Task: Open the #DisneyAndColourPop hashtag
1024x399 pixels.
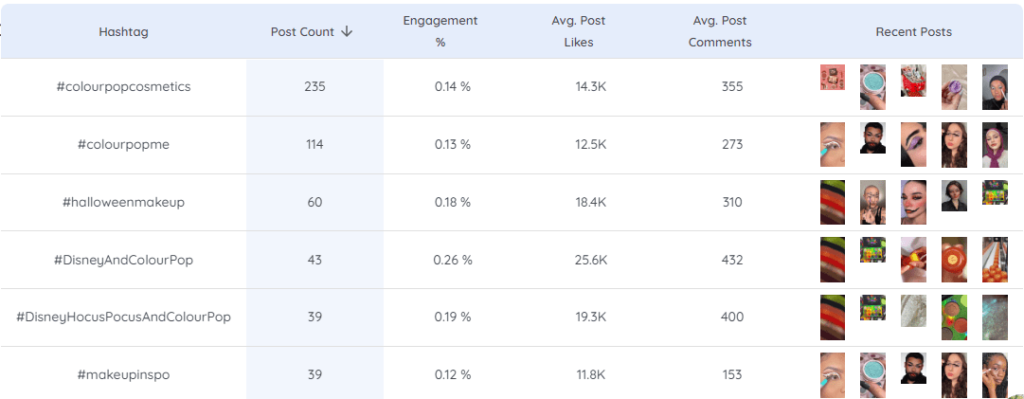Action: click(123, 260)
